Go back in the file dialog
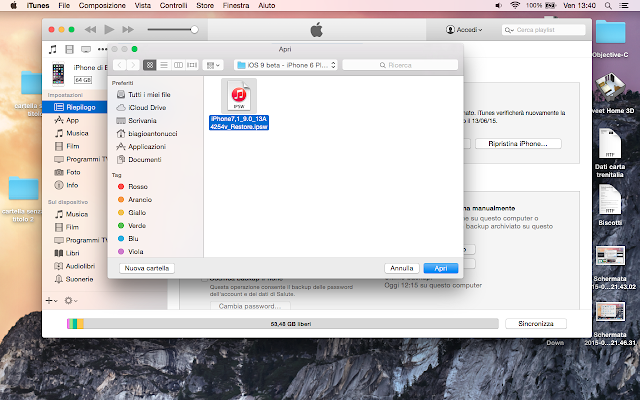640x400 pixels. point(120,65)
